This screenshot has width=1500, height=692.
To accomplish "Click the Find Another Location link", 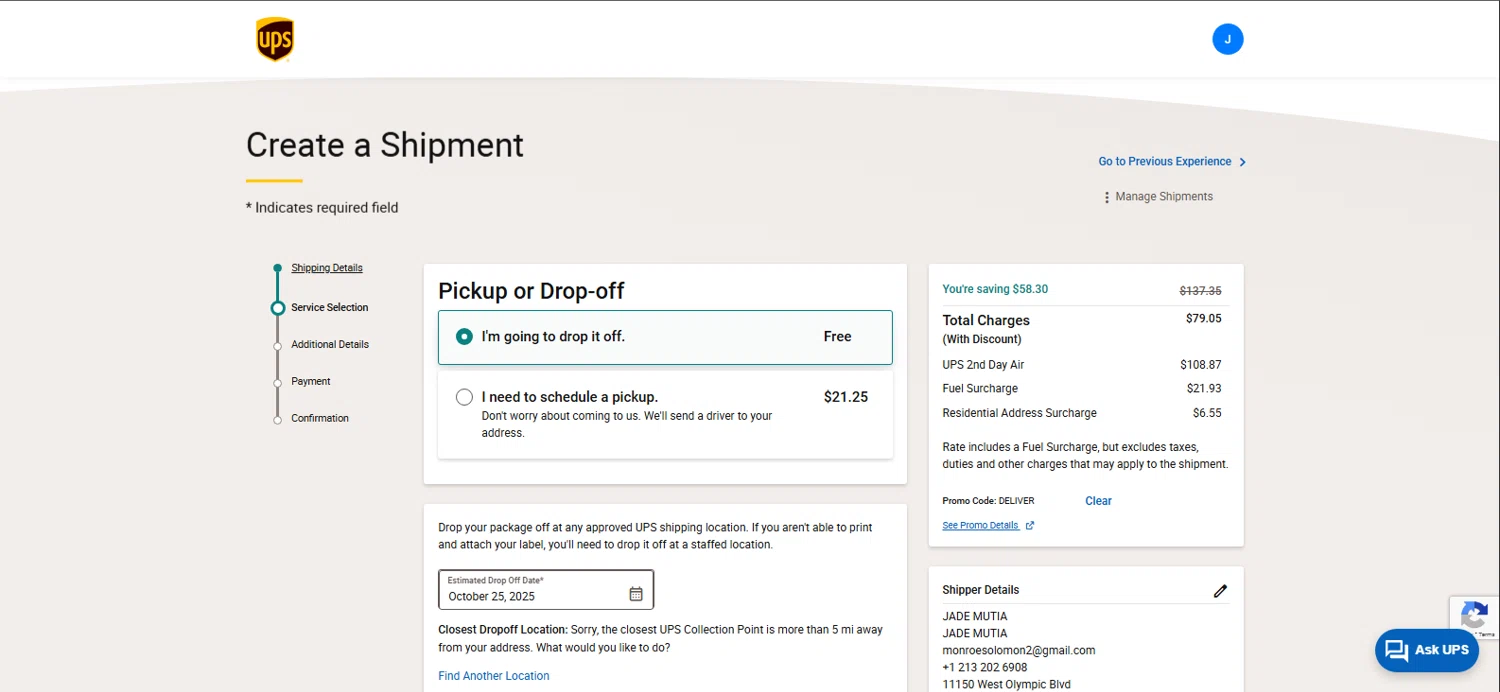I will pos(494,676).
